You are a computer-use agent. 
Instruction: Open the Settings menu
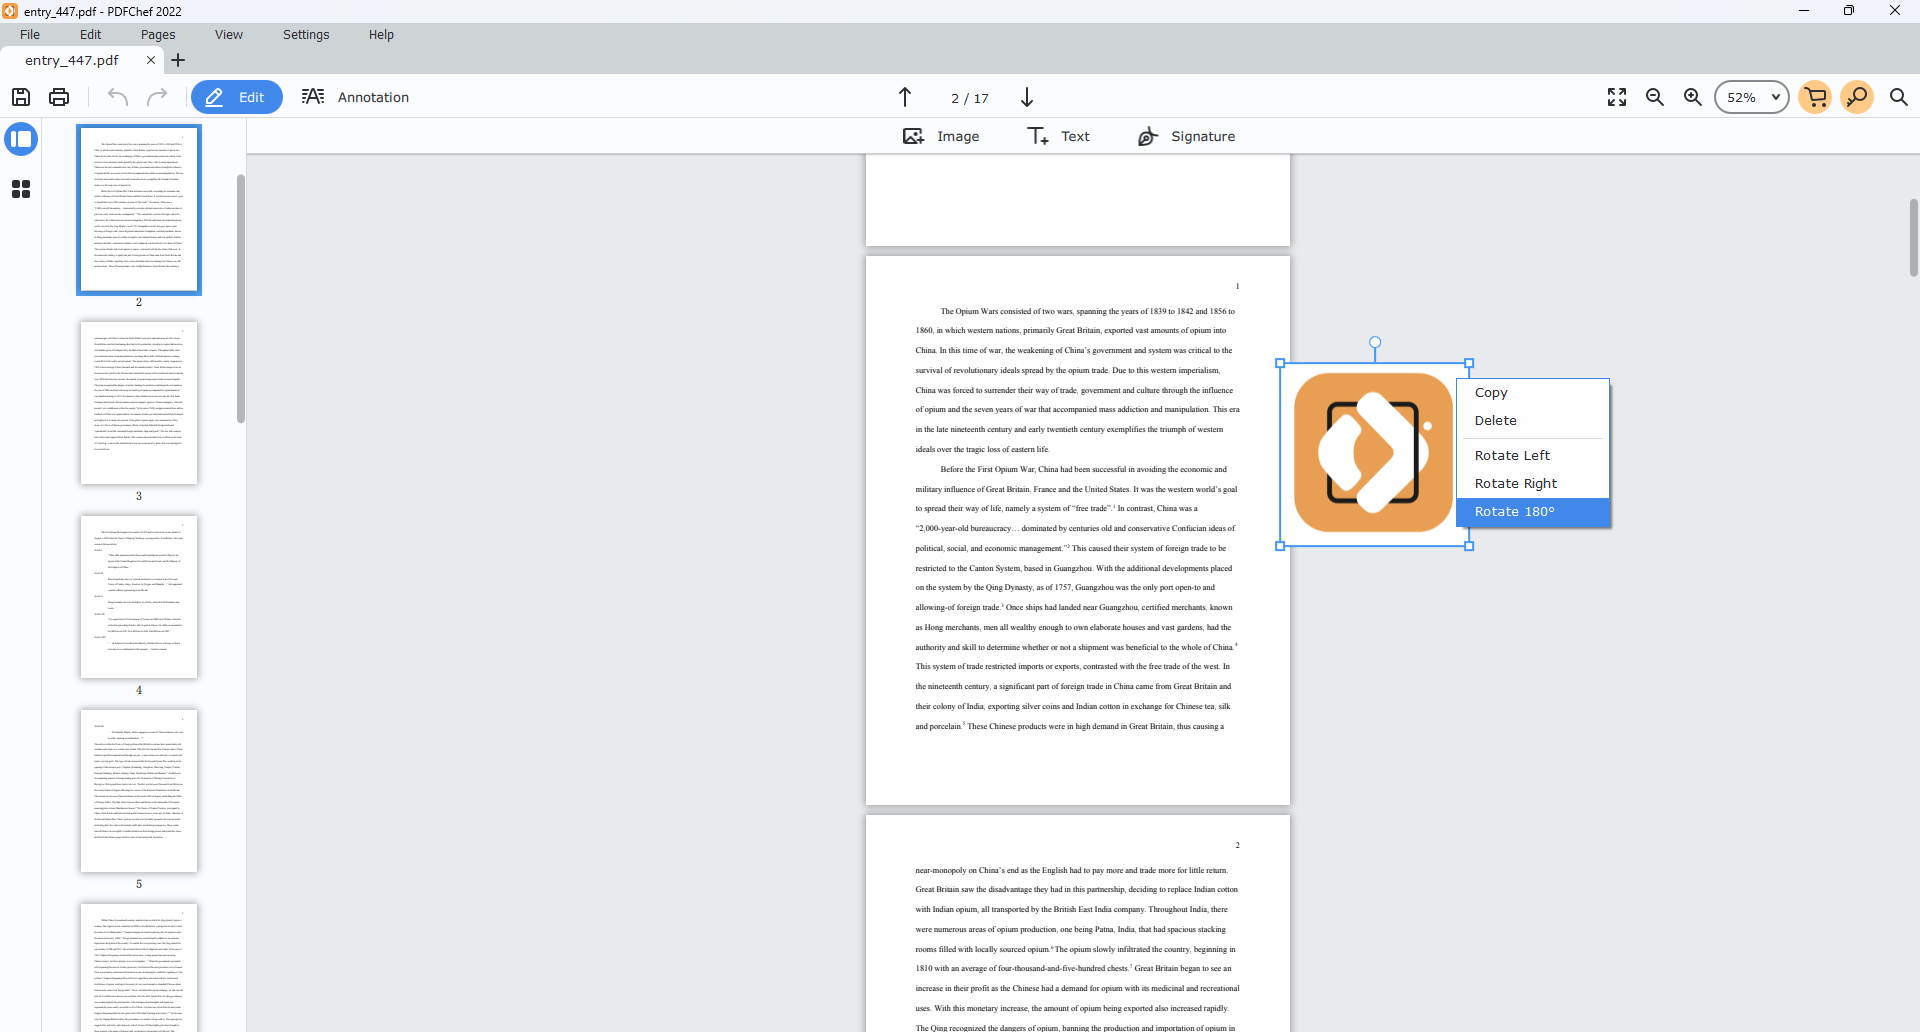(306, 34)
